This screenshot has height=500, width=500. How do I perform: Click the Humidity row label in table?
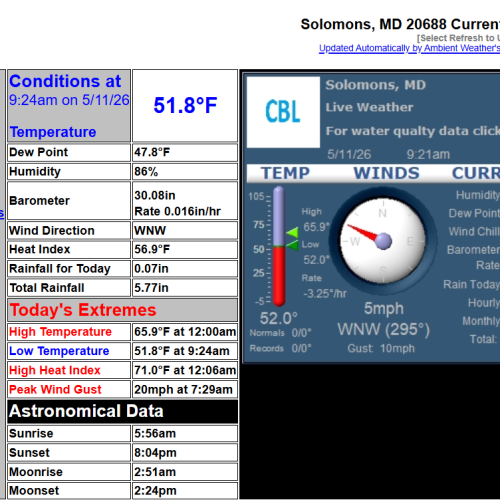pos(35,172)
